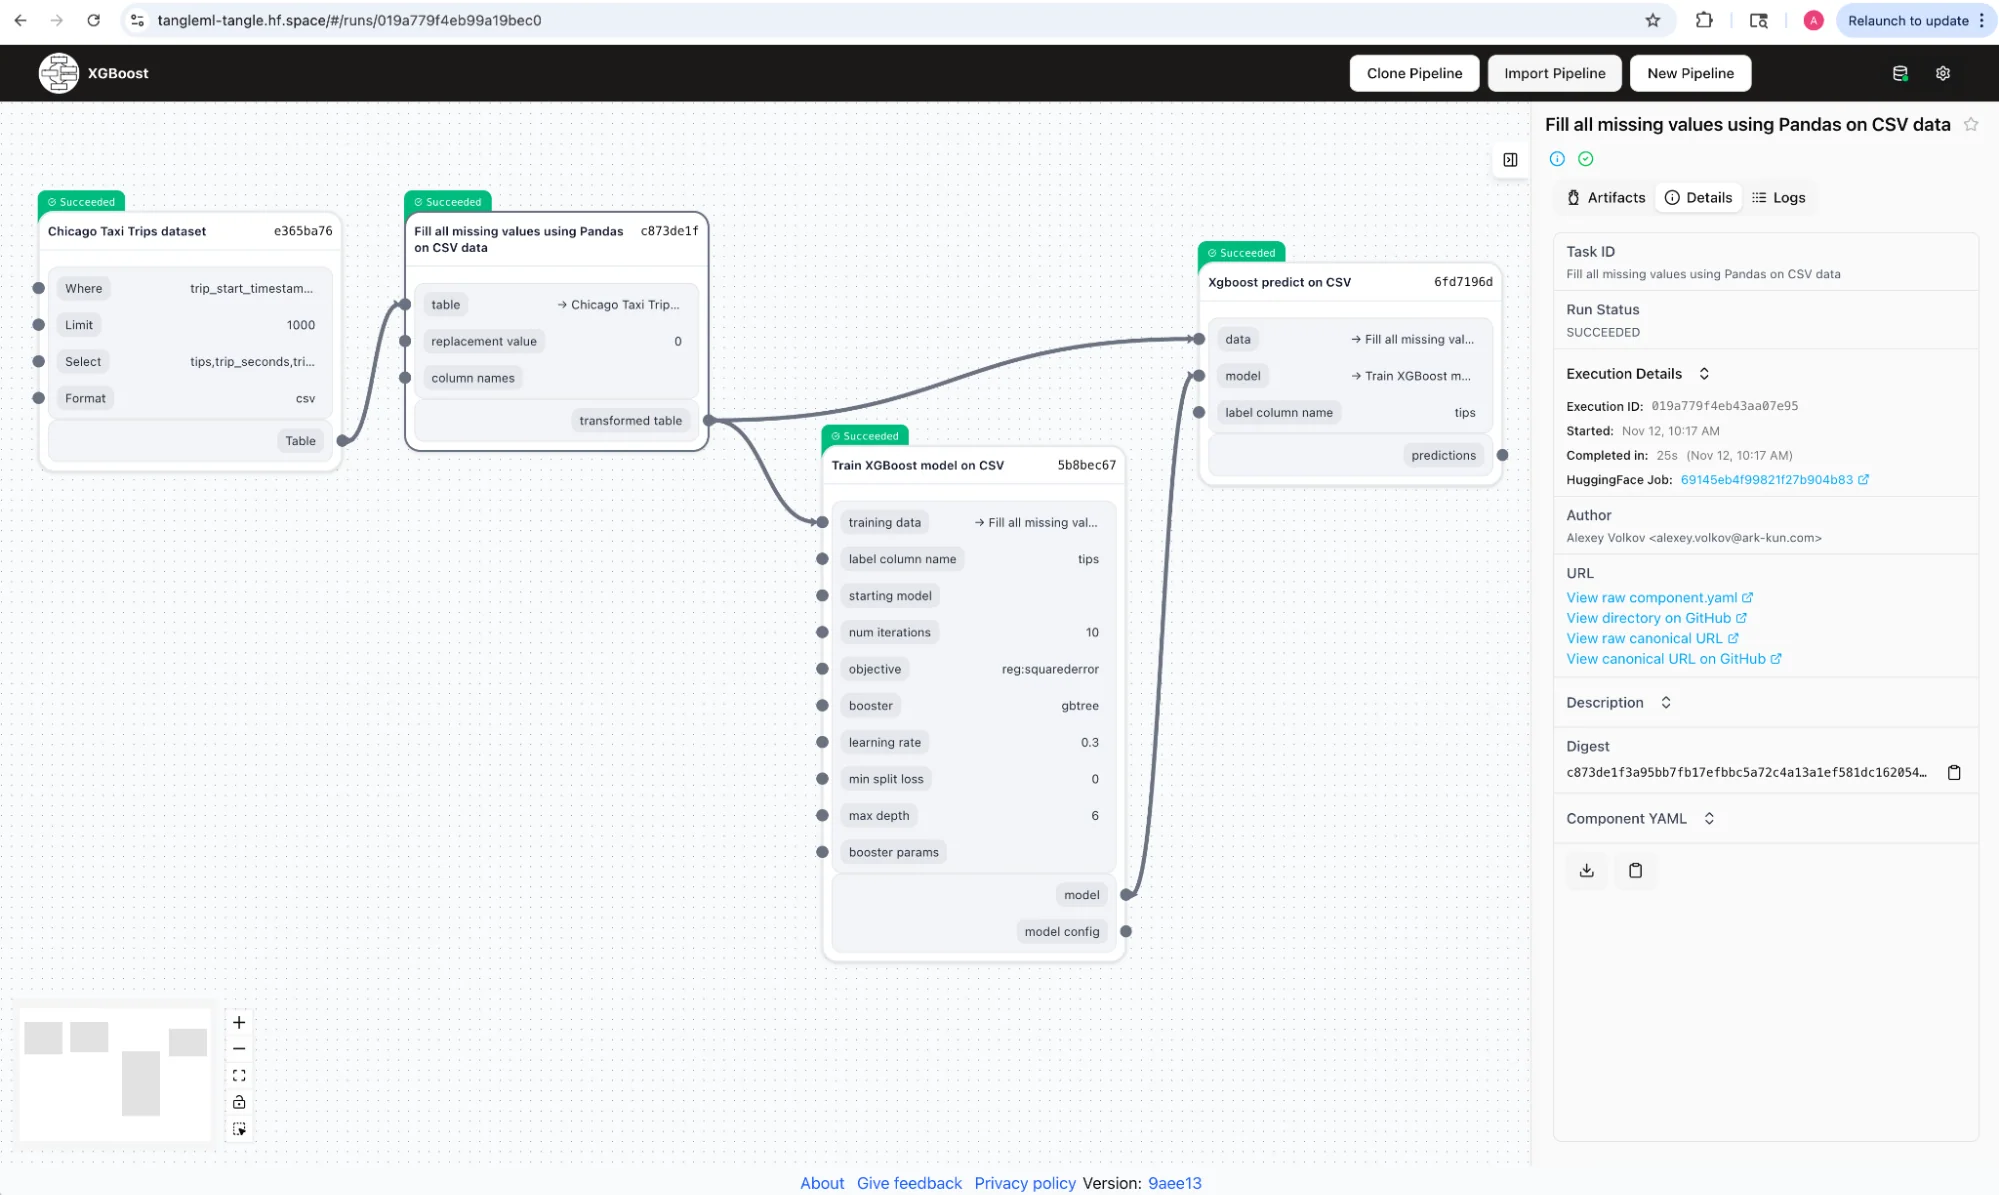Toggle the selection mode icon below the lock
Viewport: 1999px width, 1195px height.
pos(239,1129)
